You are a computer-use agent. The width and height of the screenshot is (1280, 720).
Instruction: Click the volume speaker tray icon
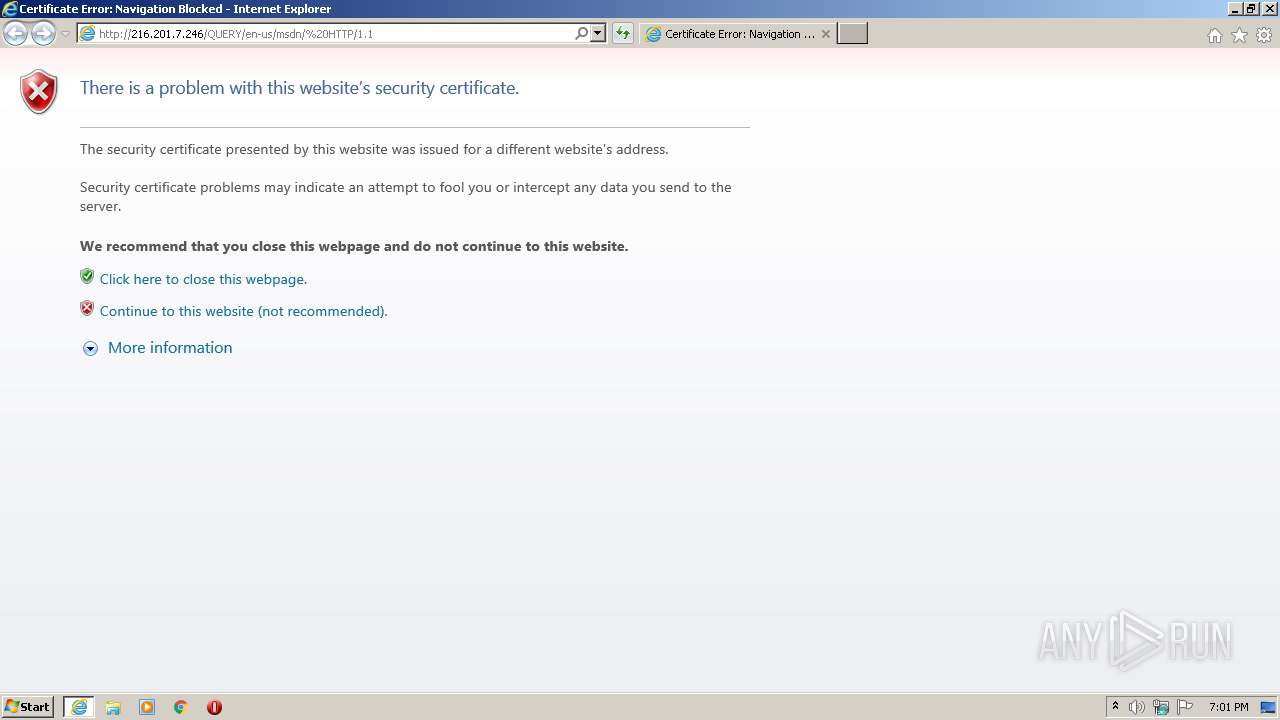click(1137, 707)
